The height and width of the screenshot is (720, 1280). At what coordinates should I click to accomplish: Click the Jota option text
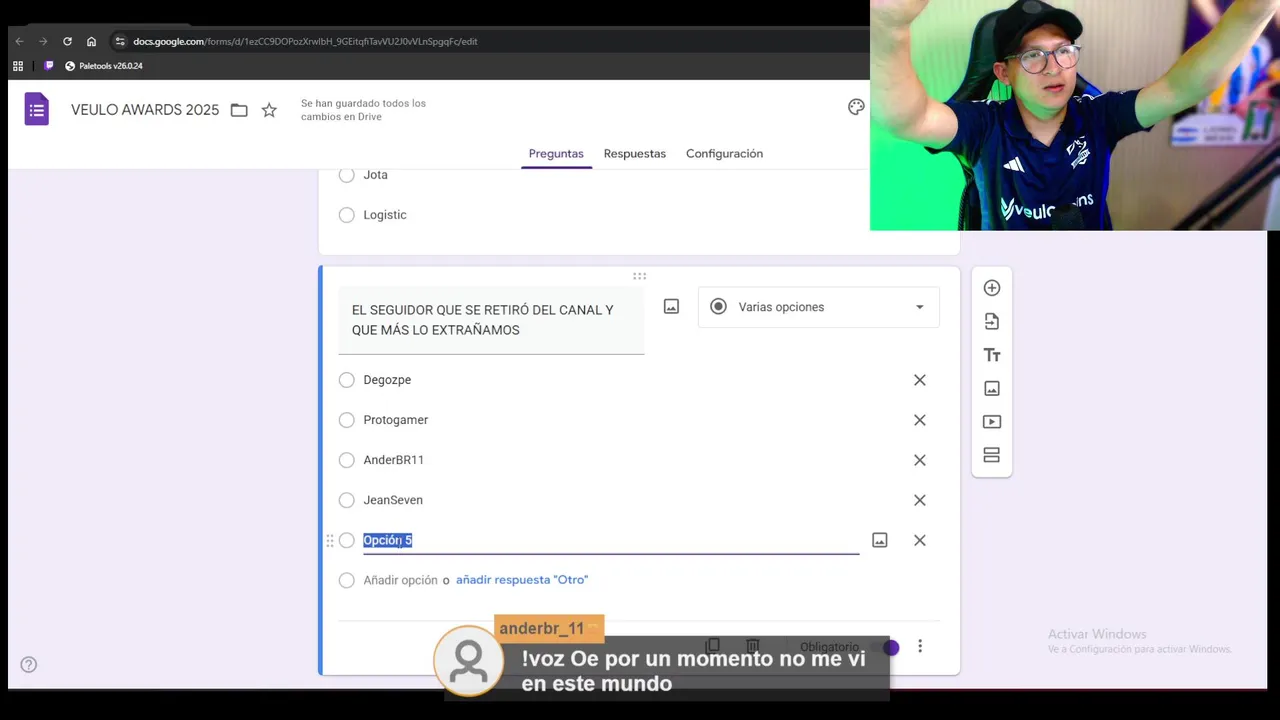376,175
